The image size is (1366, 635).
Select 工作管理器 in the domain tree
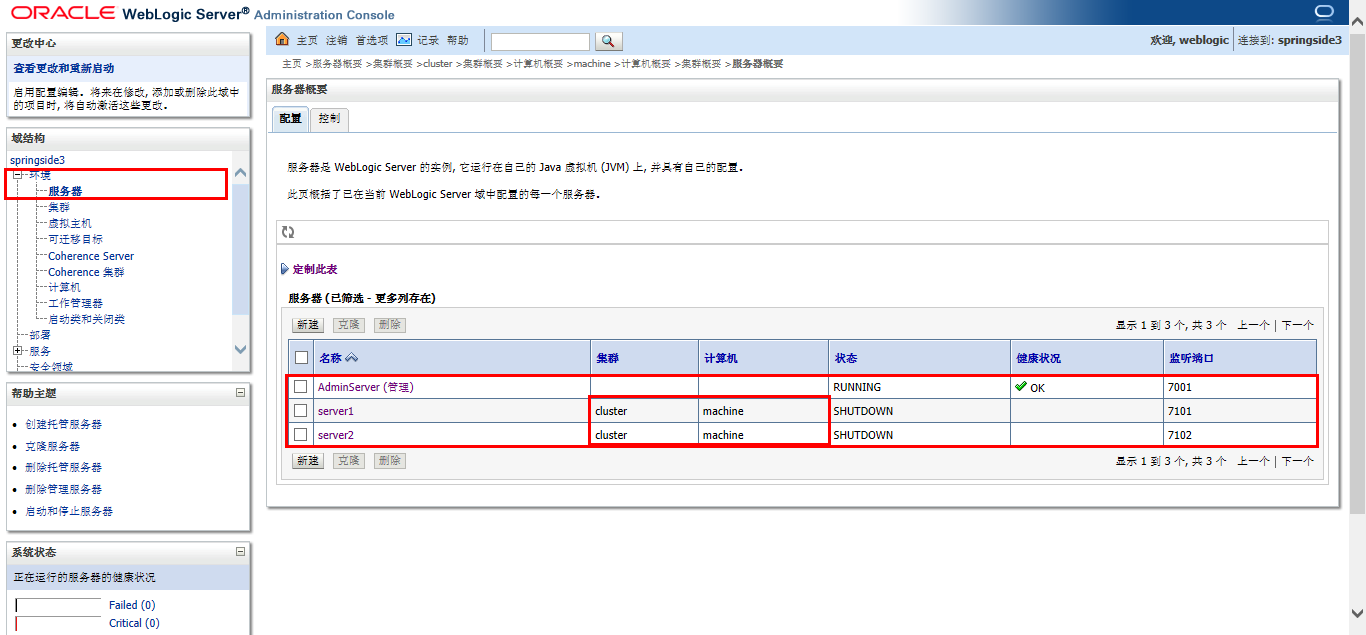pos(75,303)
